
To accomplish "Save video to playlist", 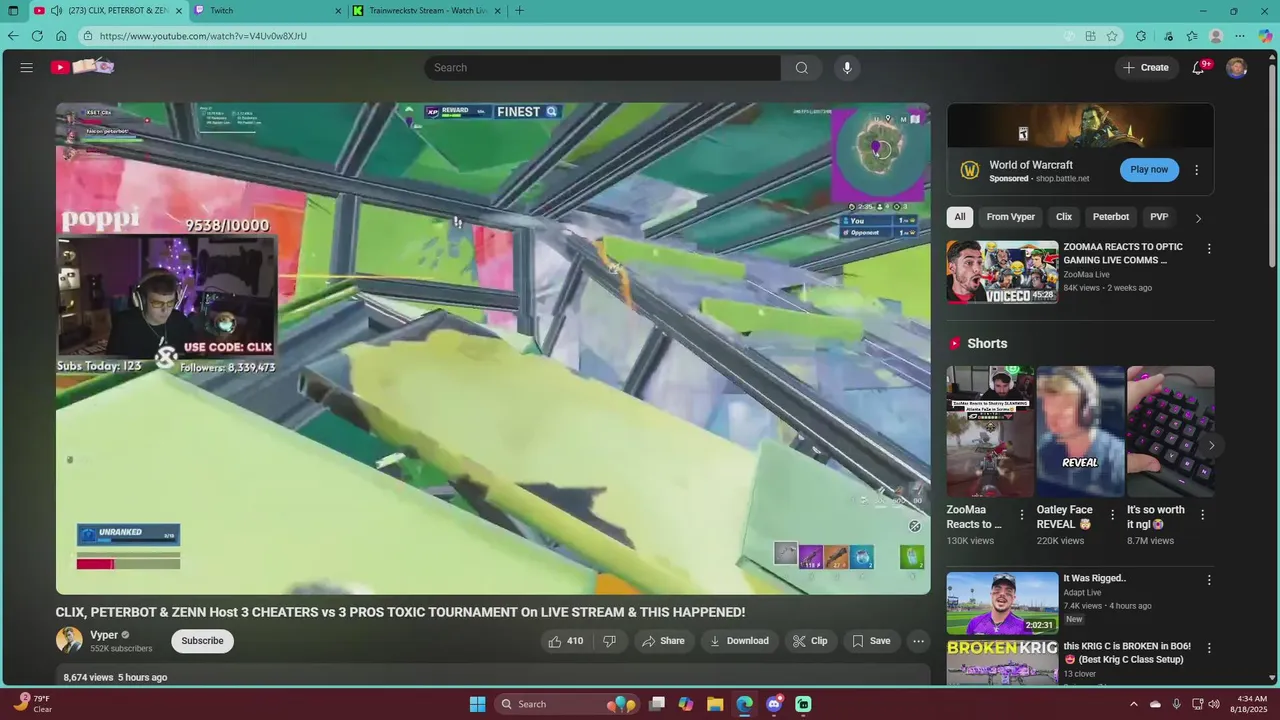I will pyautogui.click(x=870, y=641).
